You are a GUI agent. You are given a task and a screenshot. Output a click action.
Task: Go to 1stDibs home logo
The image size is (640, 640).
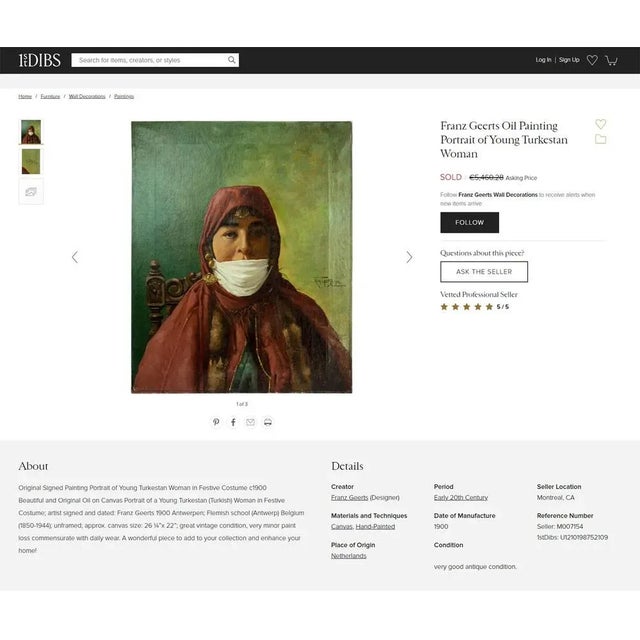click(40, 60)
